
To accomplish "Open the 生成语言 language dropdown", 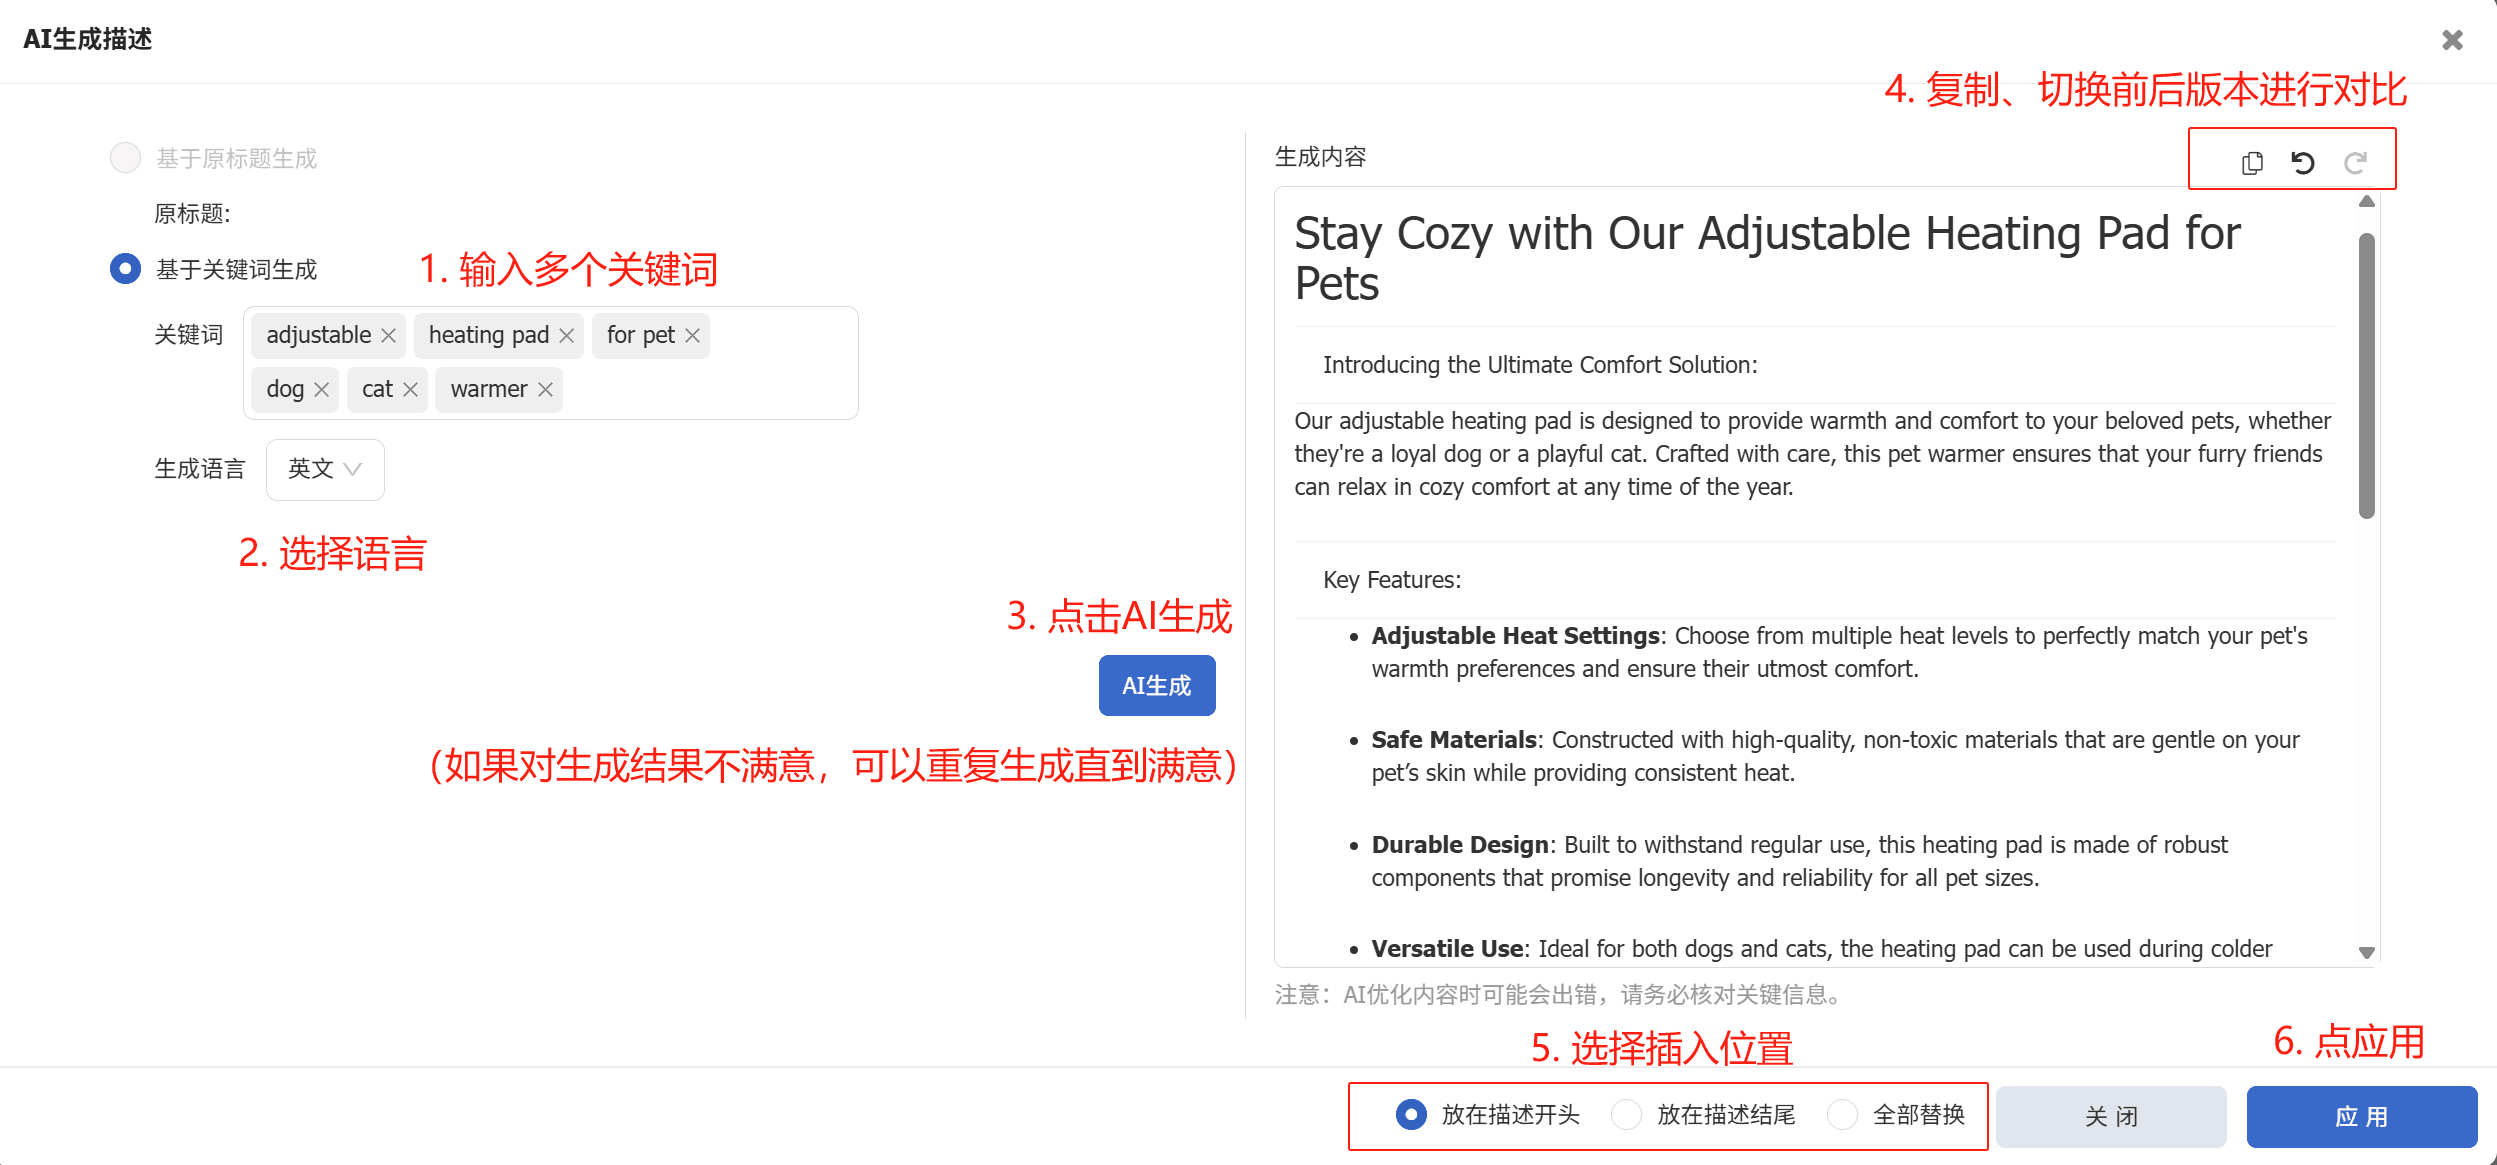I will pyautogui.click(x=325, y=469).
